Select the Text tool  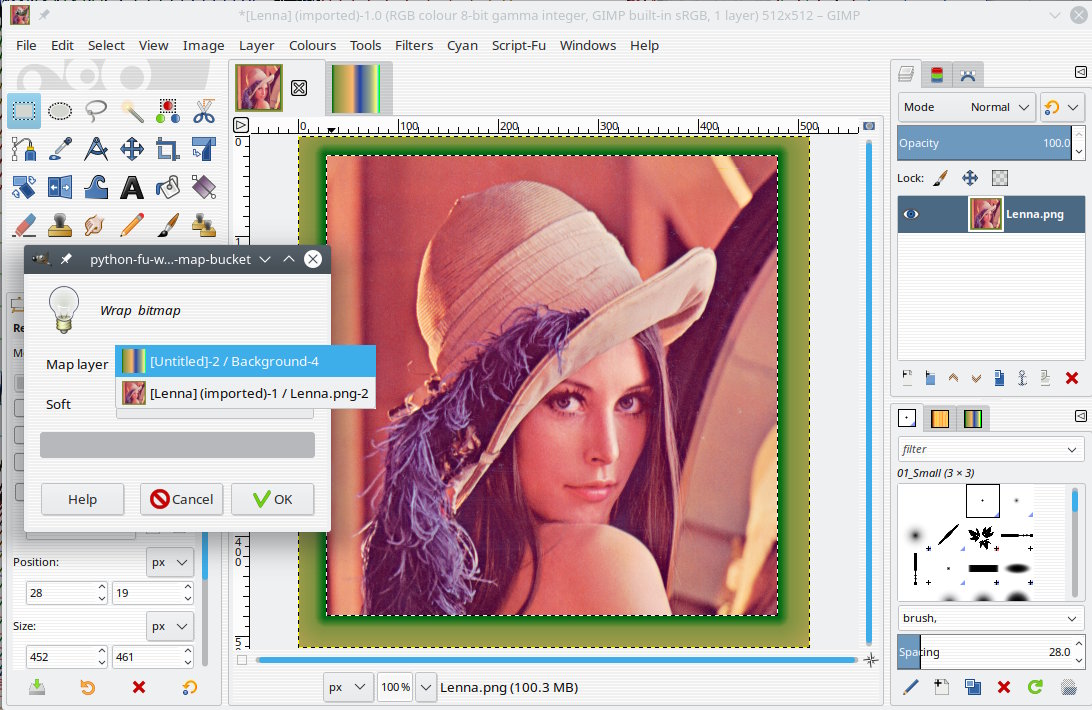click(132, 187)
